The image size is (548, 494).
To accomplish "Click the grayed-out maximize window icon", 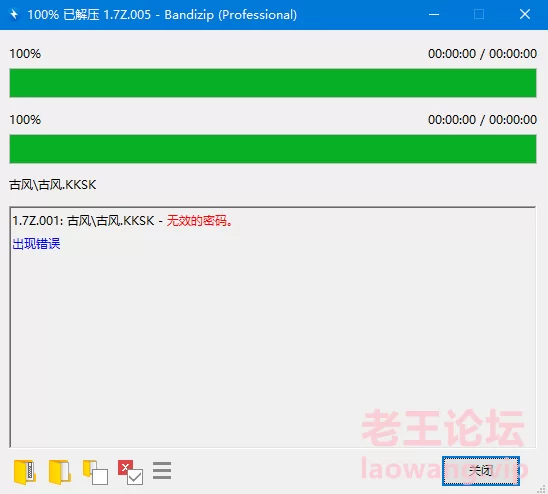I will (479, 15).
